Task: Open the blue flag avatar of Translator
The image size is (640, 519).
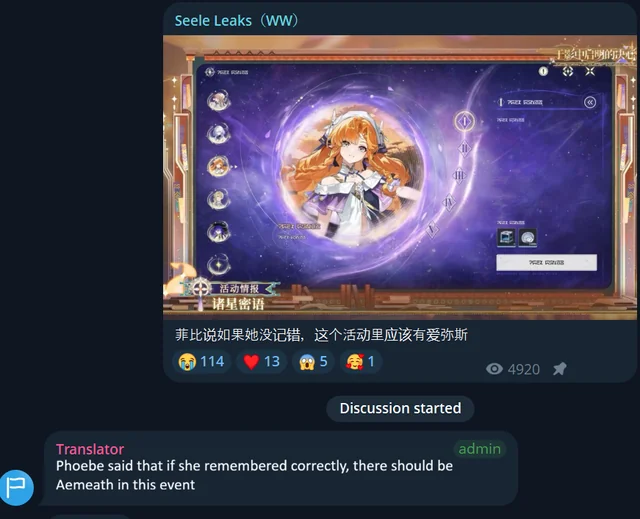Action: tap(16, 488)
